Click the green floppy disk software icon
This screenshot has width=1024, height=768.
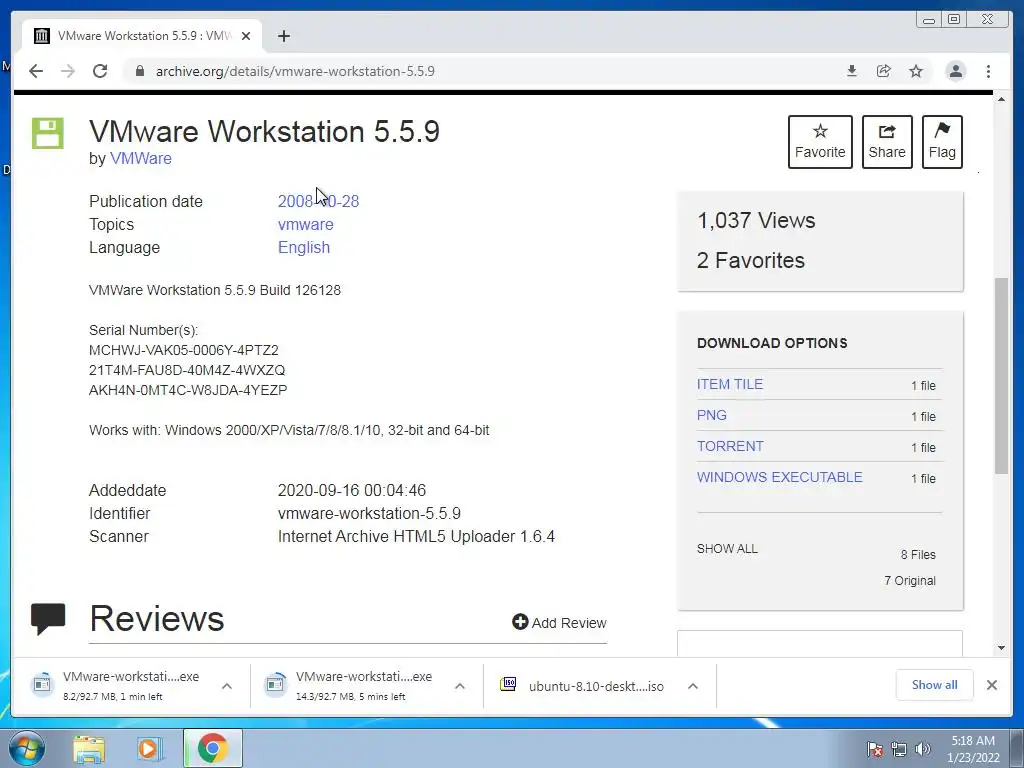pyautogui.click(x=48, y=133)
